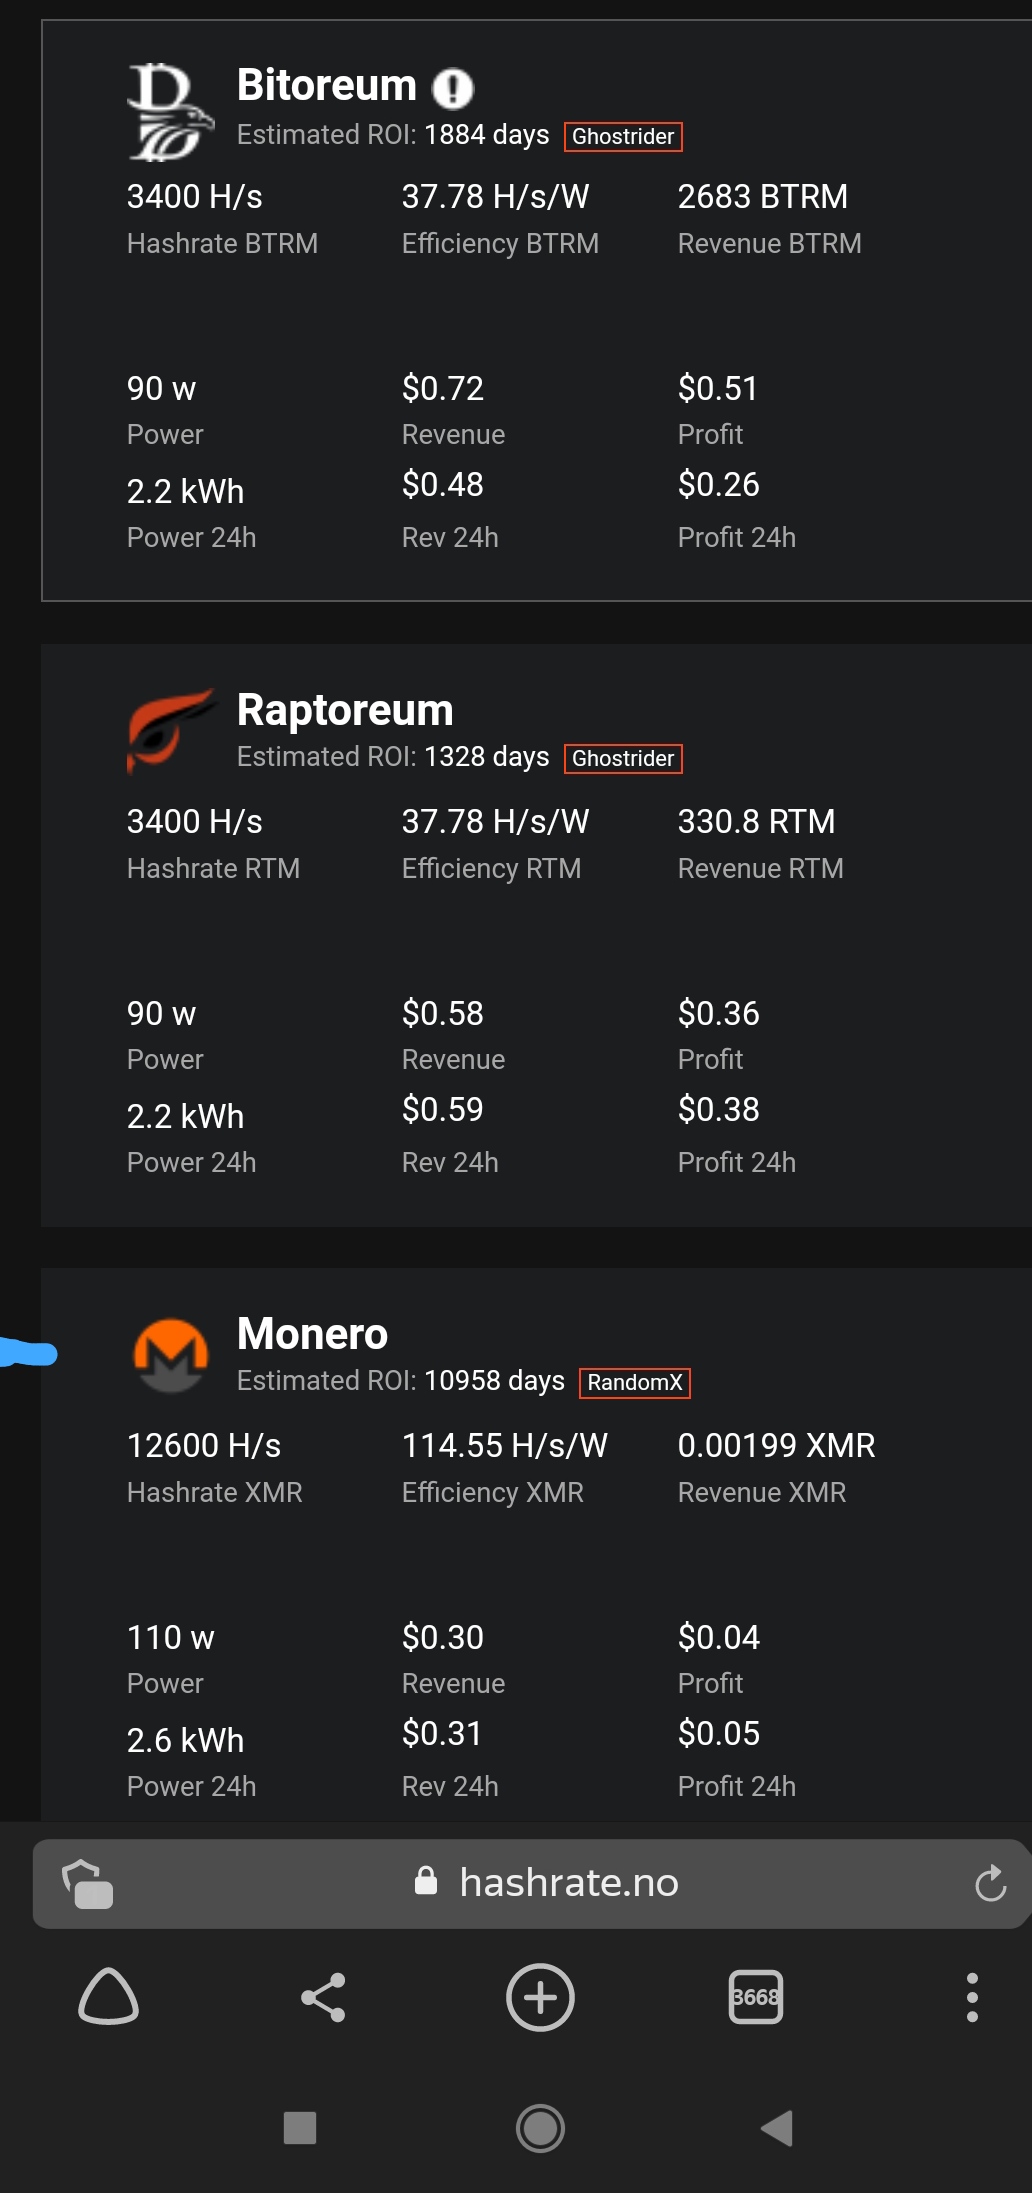The image size is (1032, 2193).
Task: Open the Monero title link
Action: 312,1334
